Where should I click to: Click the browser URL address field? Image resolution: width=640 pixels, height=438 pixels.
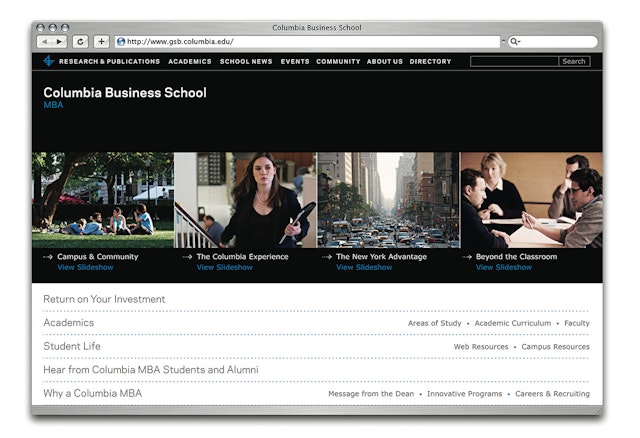307,42
